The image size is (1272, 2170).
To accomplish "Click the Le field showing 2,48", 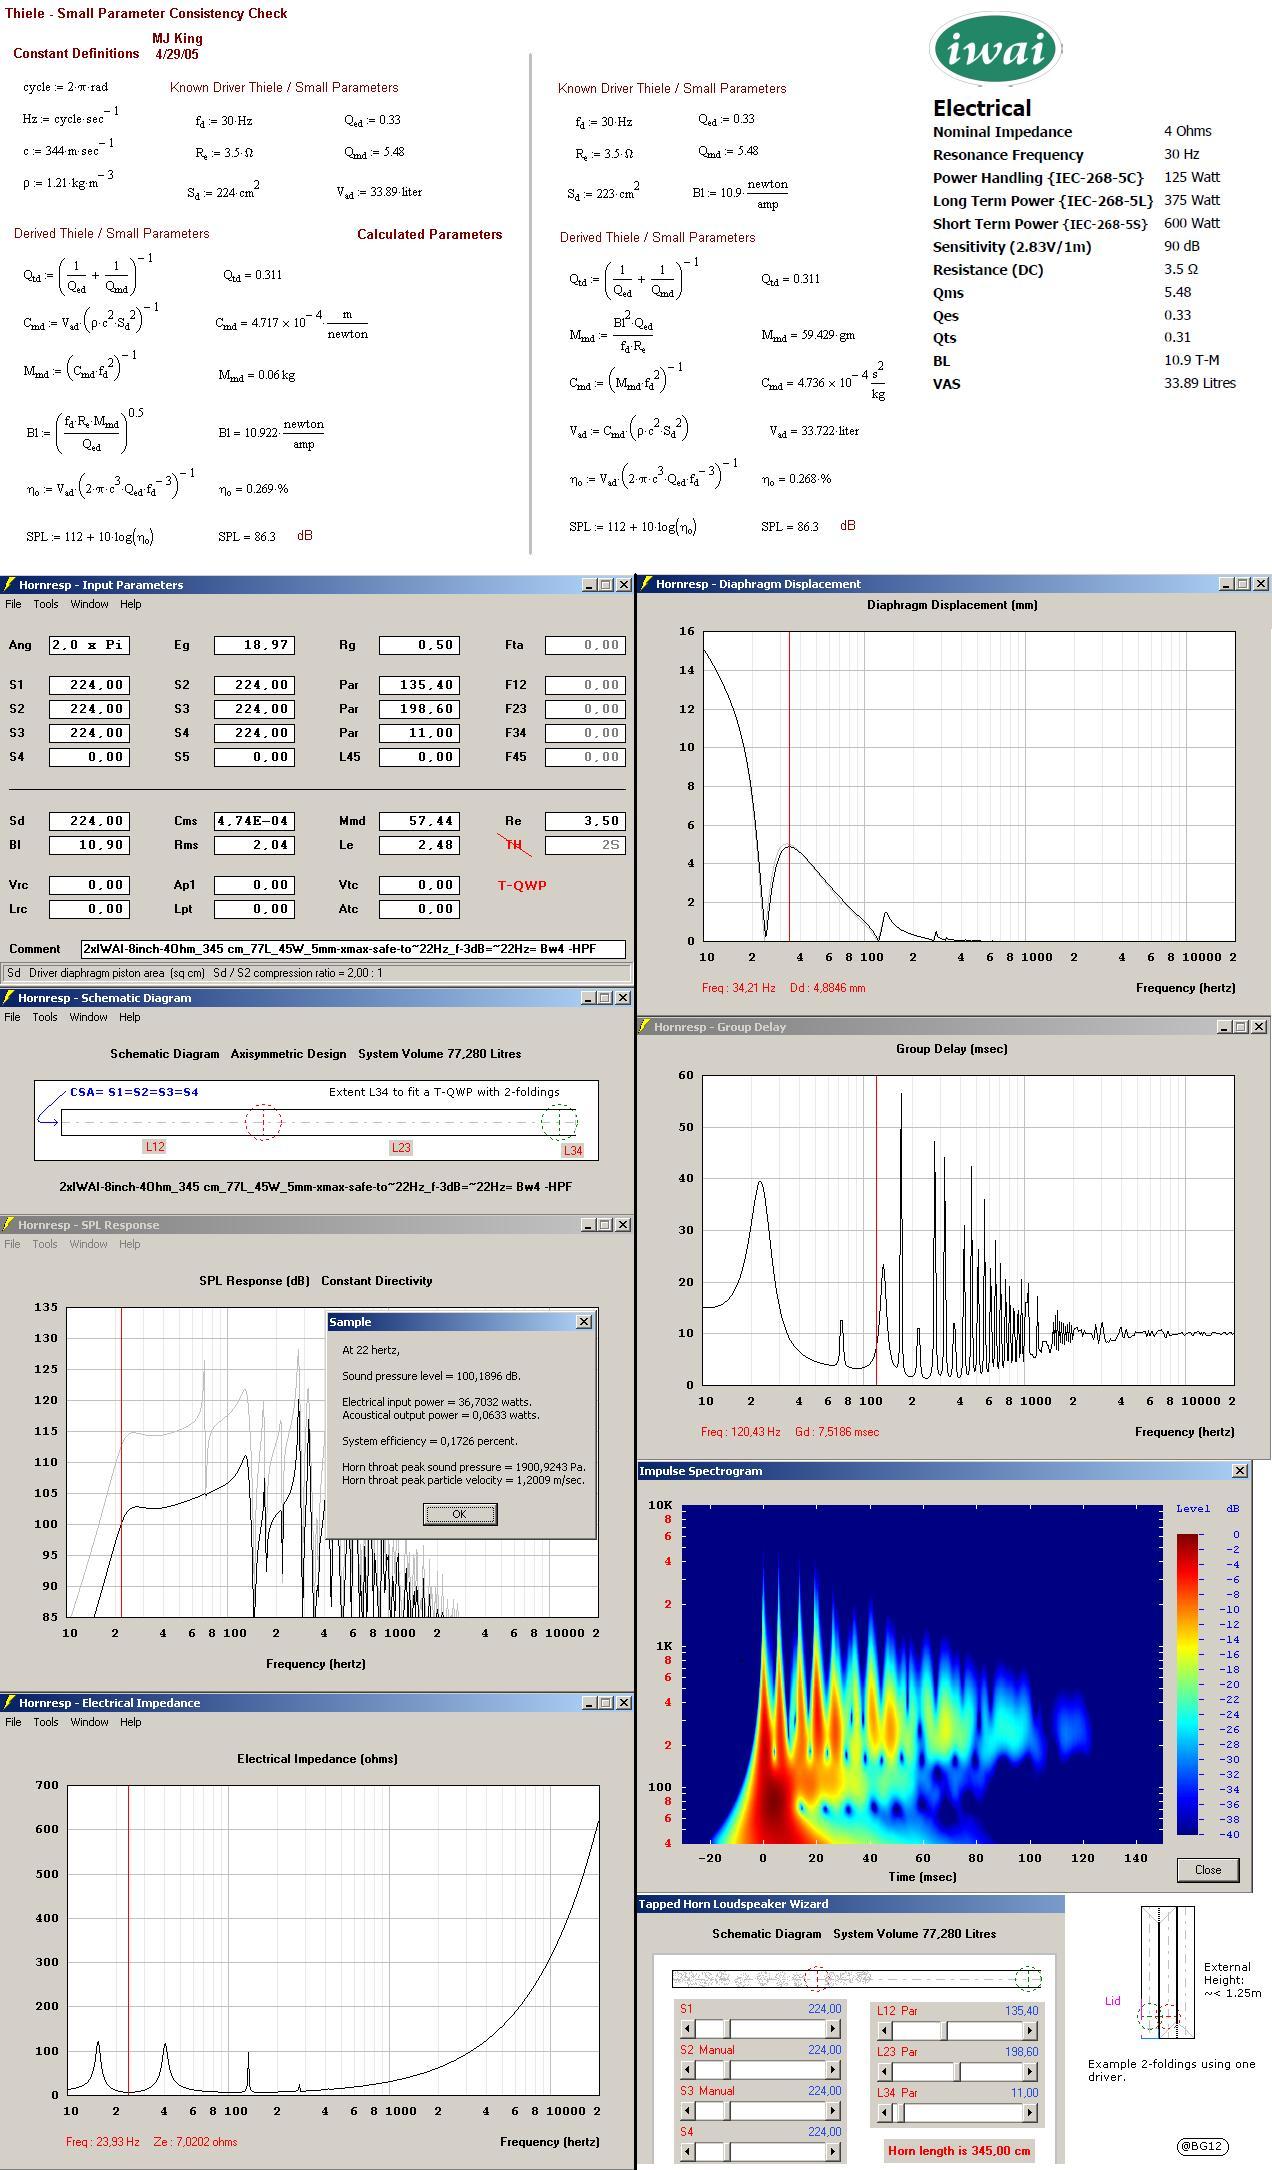I will tap(420, 845).
